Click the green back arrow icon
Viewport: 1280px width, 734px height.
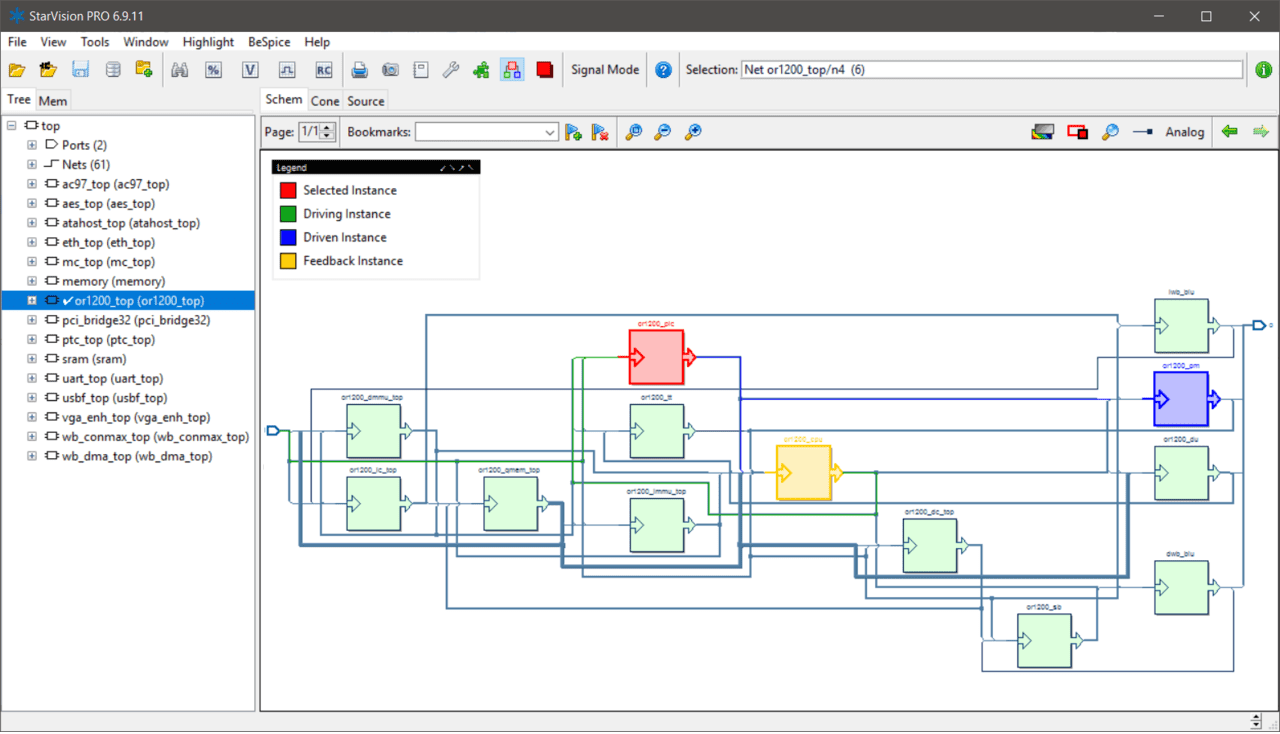[1230, 132]
